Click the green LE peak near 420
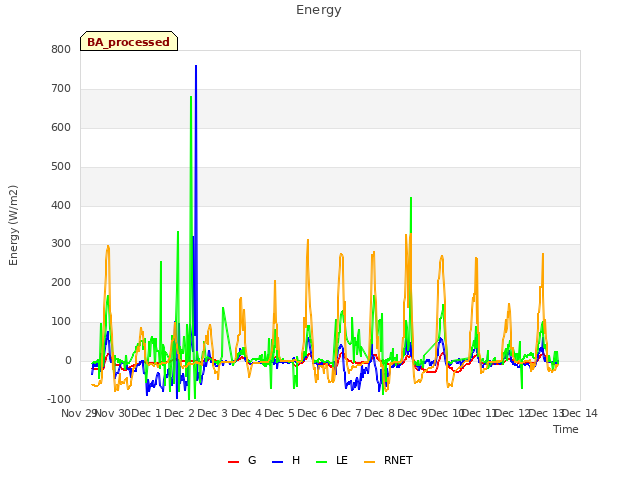 tap(411, 198)
